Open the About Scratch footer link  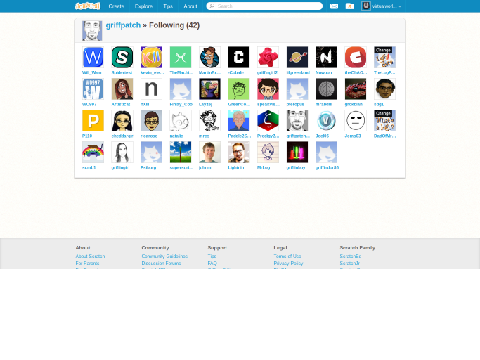[x=90, y=256]
